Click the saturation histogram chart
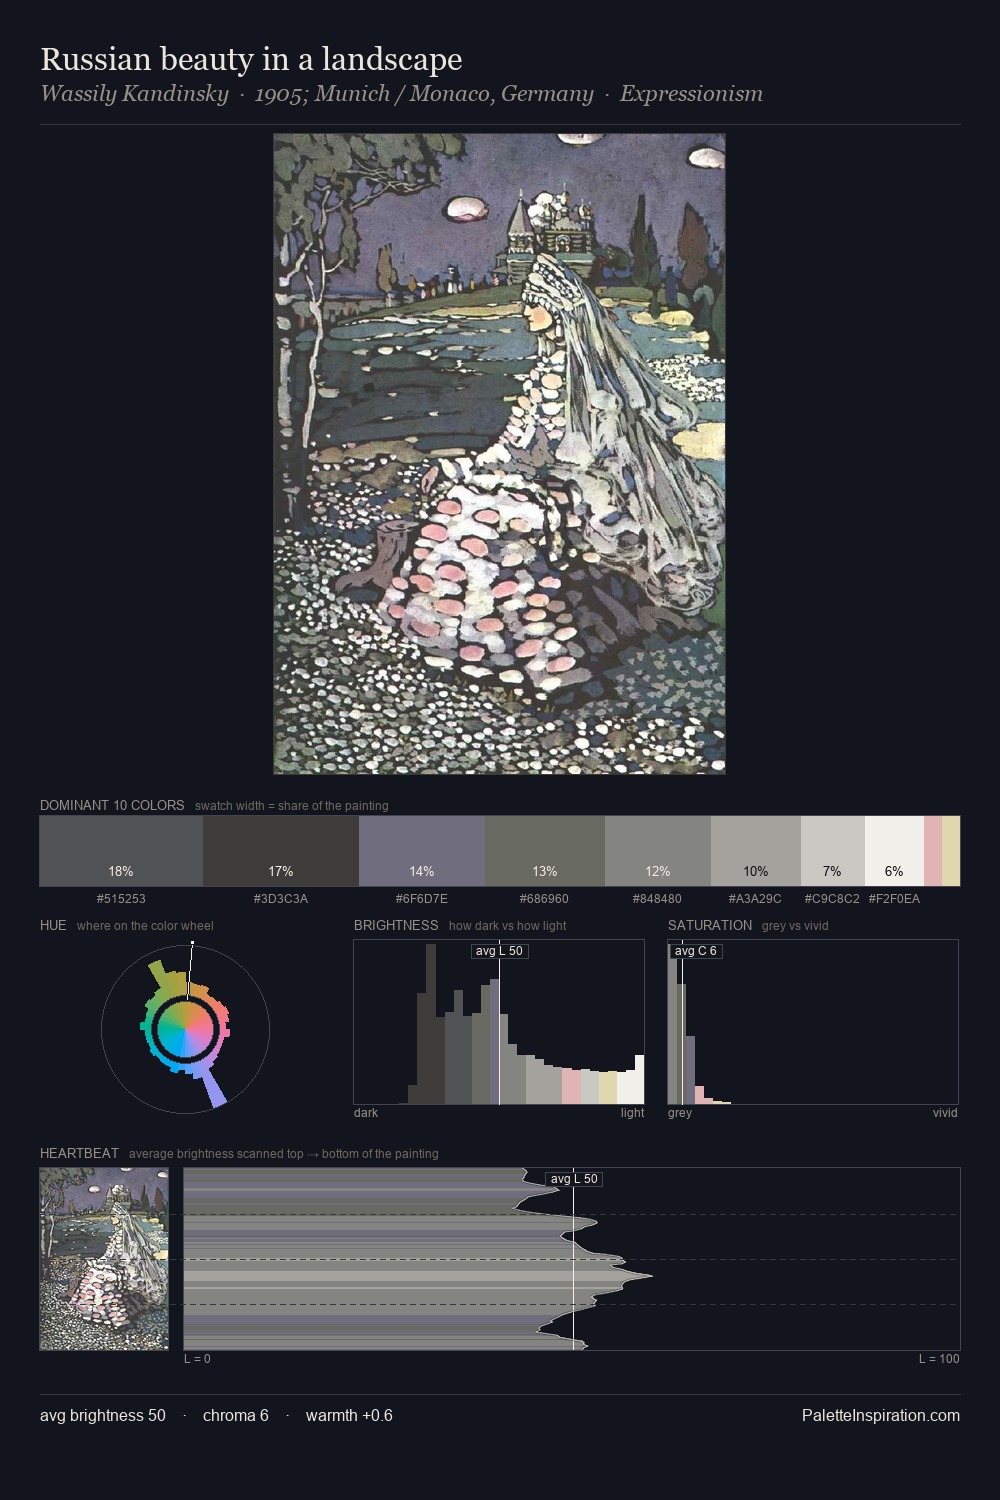1000x1500 pixels. coord(813,1022)
